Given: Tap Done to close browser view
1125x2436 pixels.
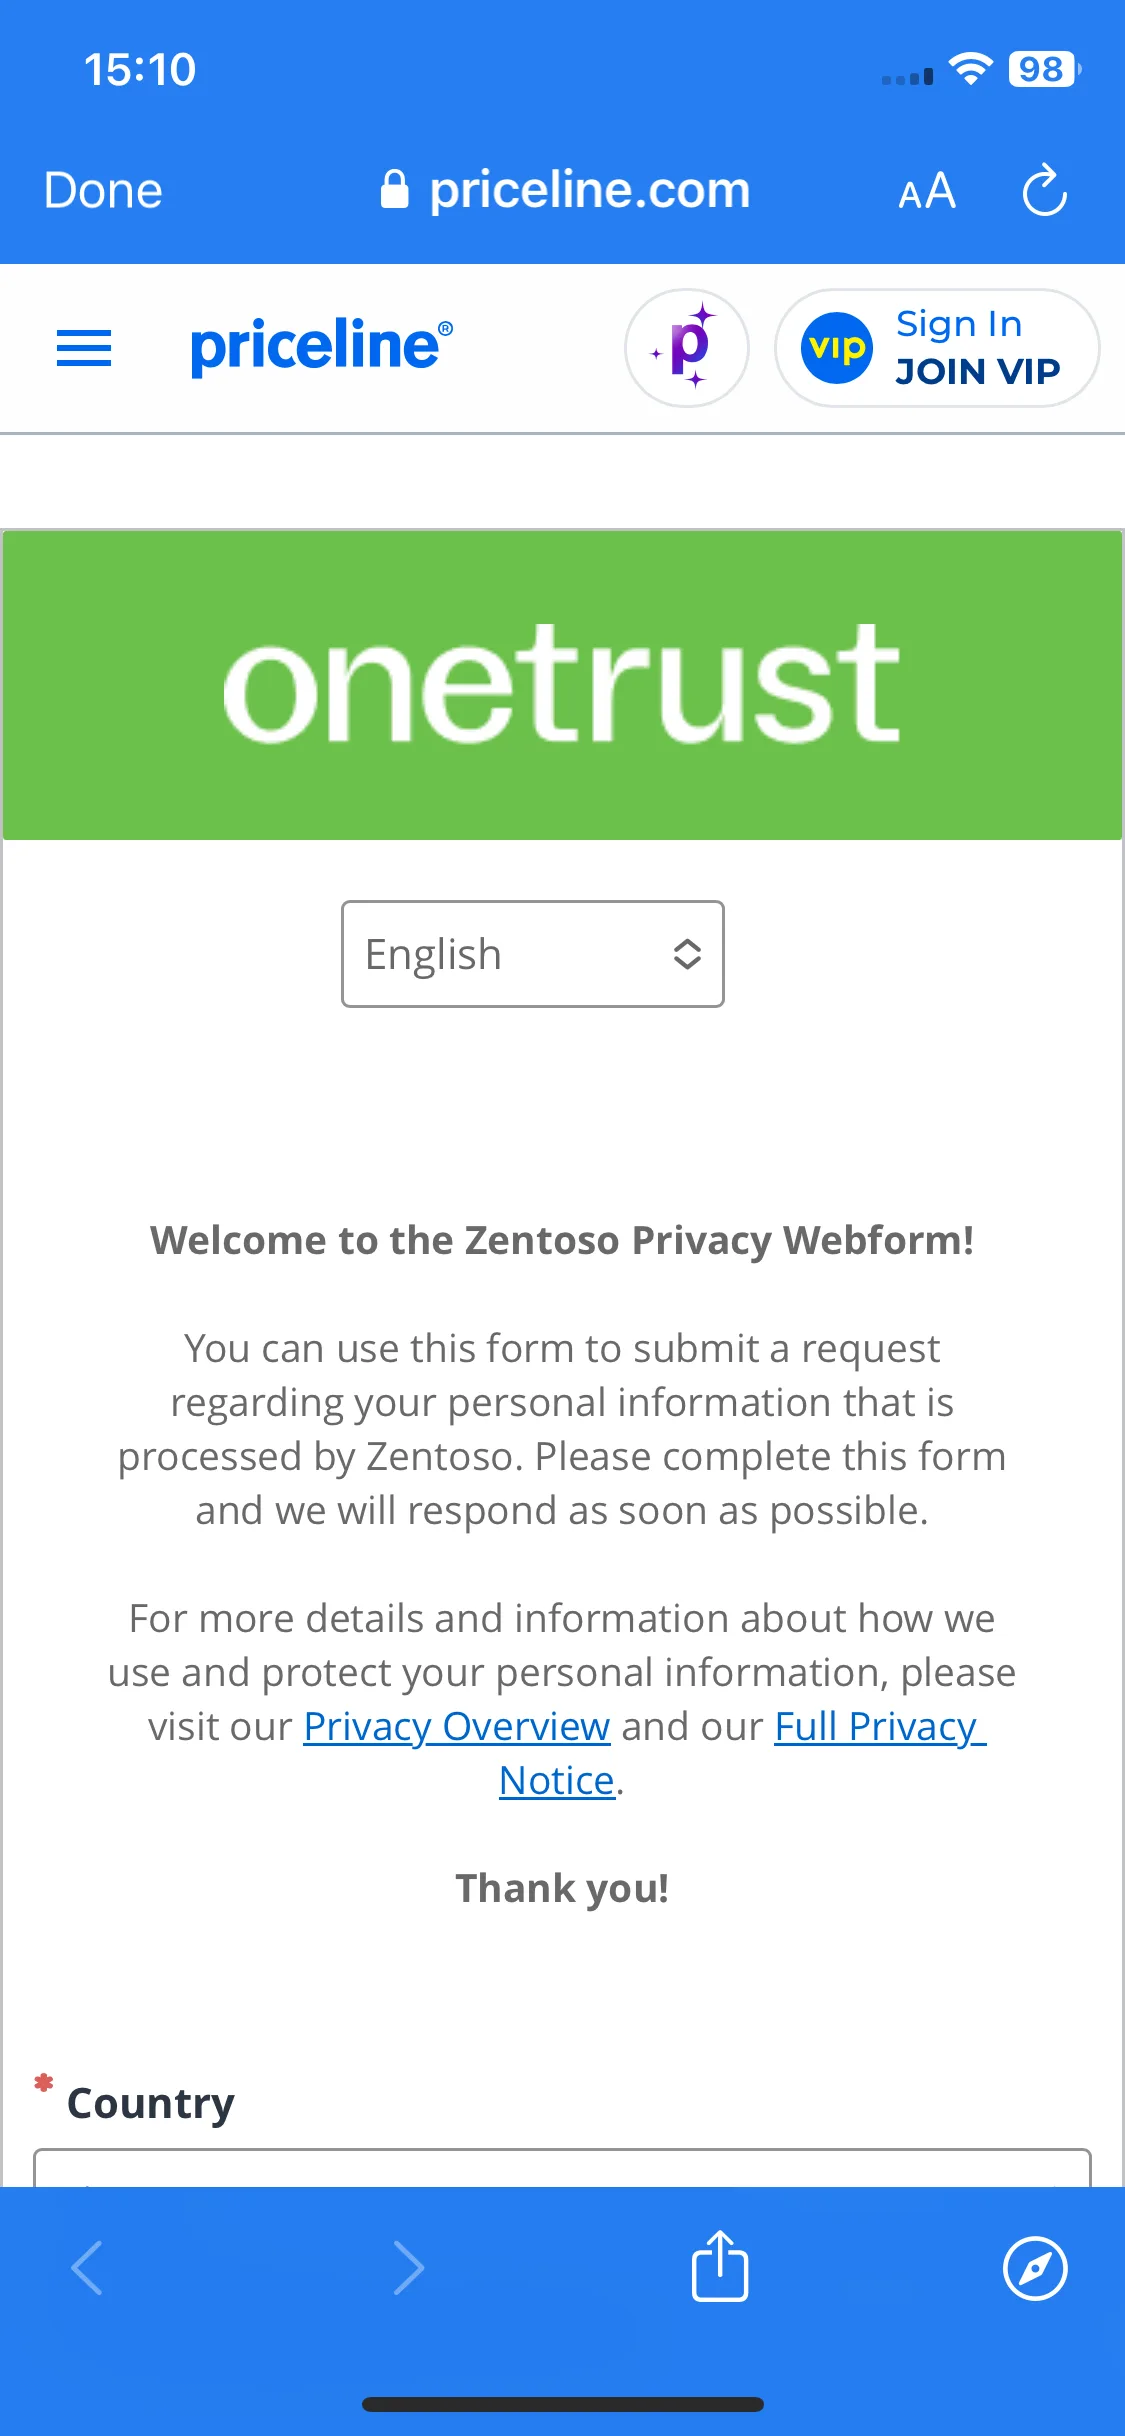Looking at the screenshot, I should [x=103, y=190].
